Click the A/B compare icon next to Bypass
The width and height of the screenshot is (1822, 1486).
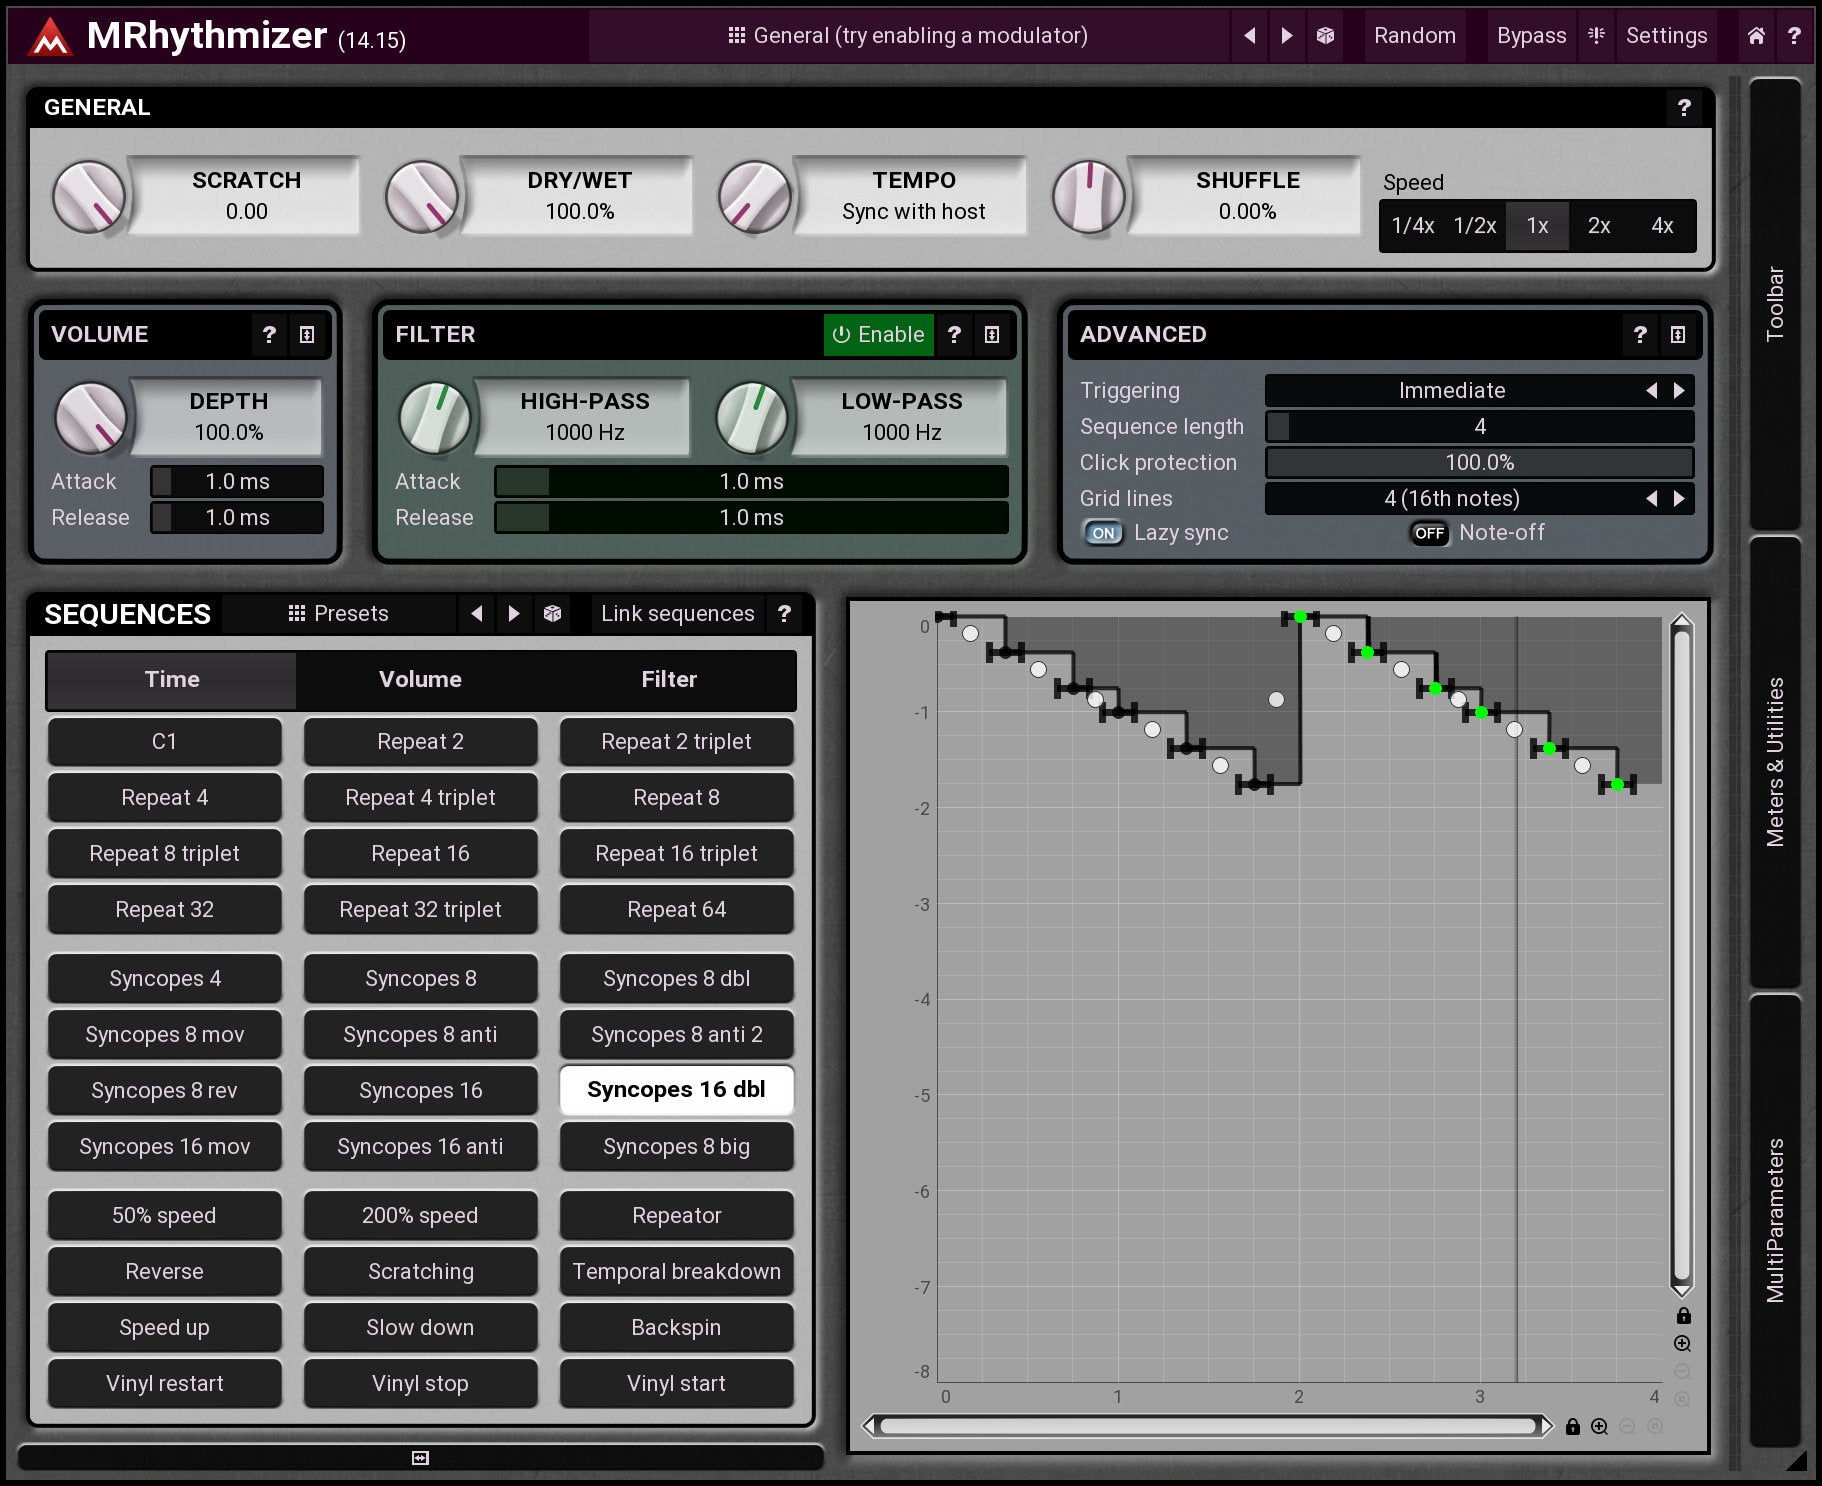1596,36
